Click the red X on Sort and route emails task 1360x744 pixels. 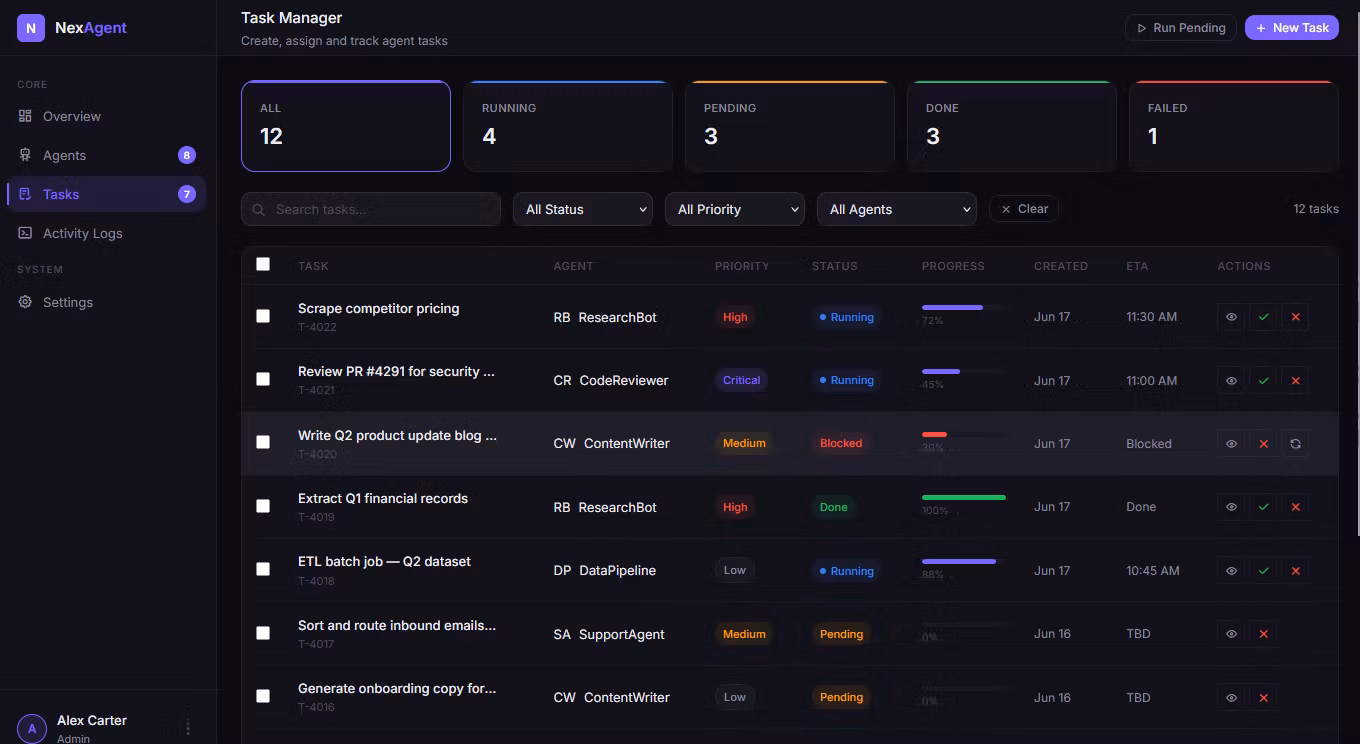pos(1263,634)
